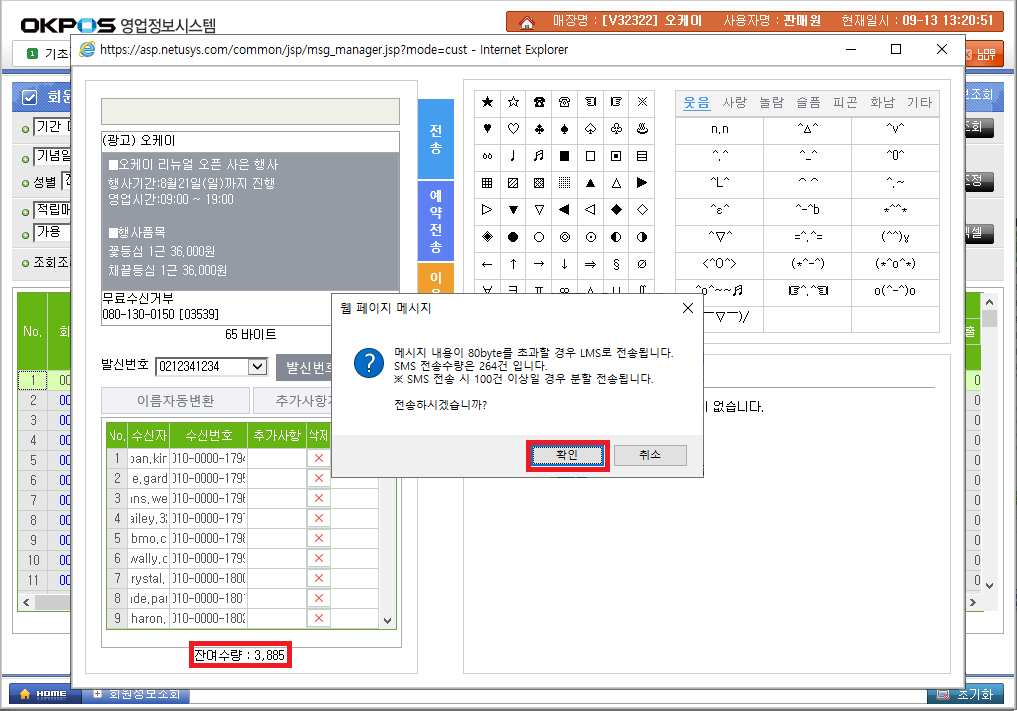Insert the ^_^ smile emoticon
The width and height of the screenshot is (1017, 711).
point(807,156)
